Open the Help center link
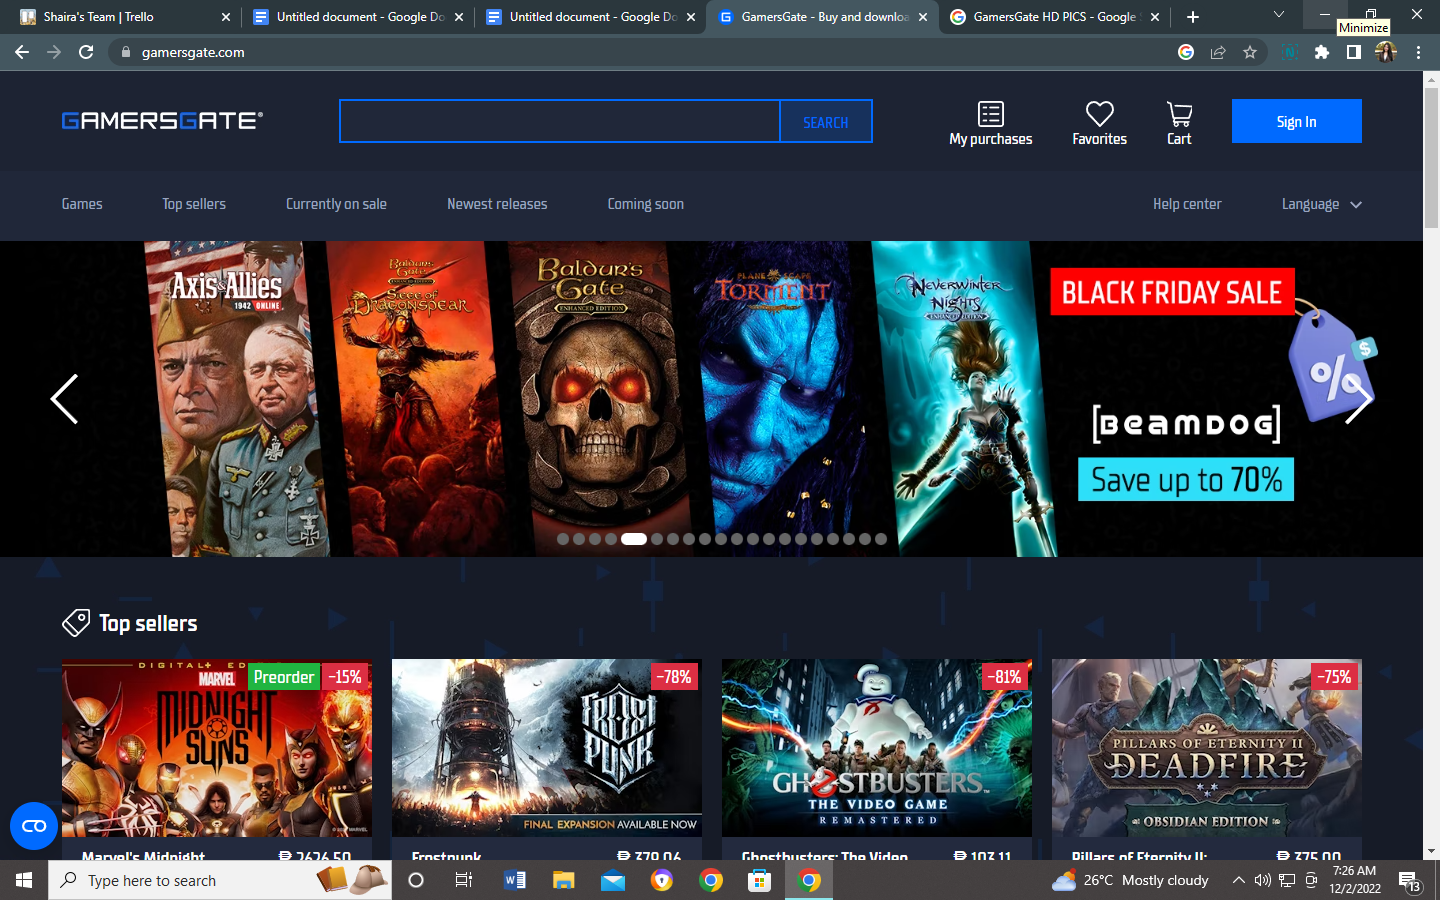The height and width of the screenshot is (900, 1440). (x=1187, y=204)
